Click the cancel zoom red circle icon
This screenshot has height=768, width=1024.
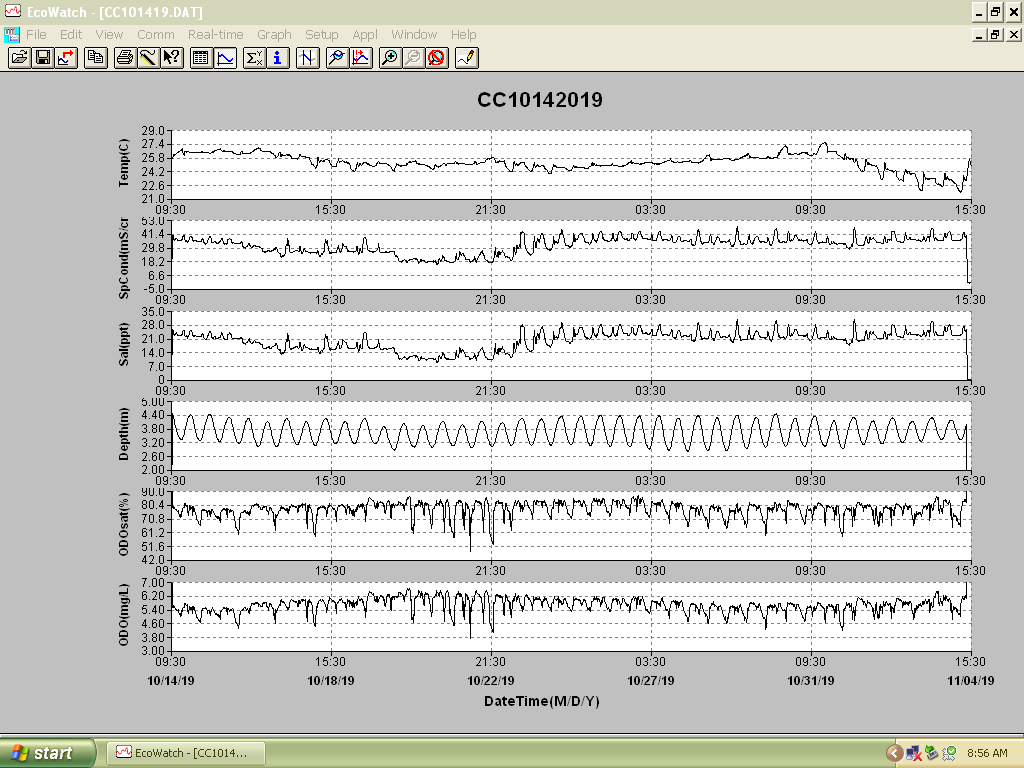click(x=437, y=58)
